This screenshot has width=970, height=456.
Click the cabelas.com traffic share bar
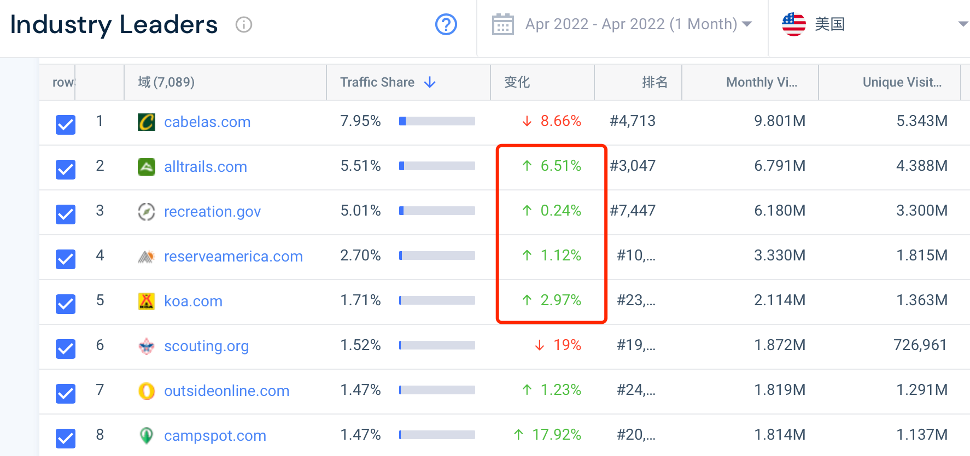437,121
